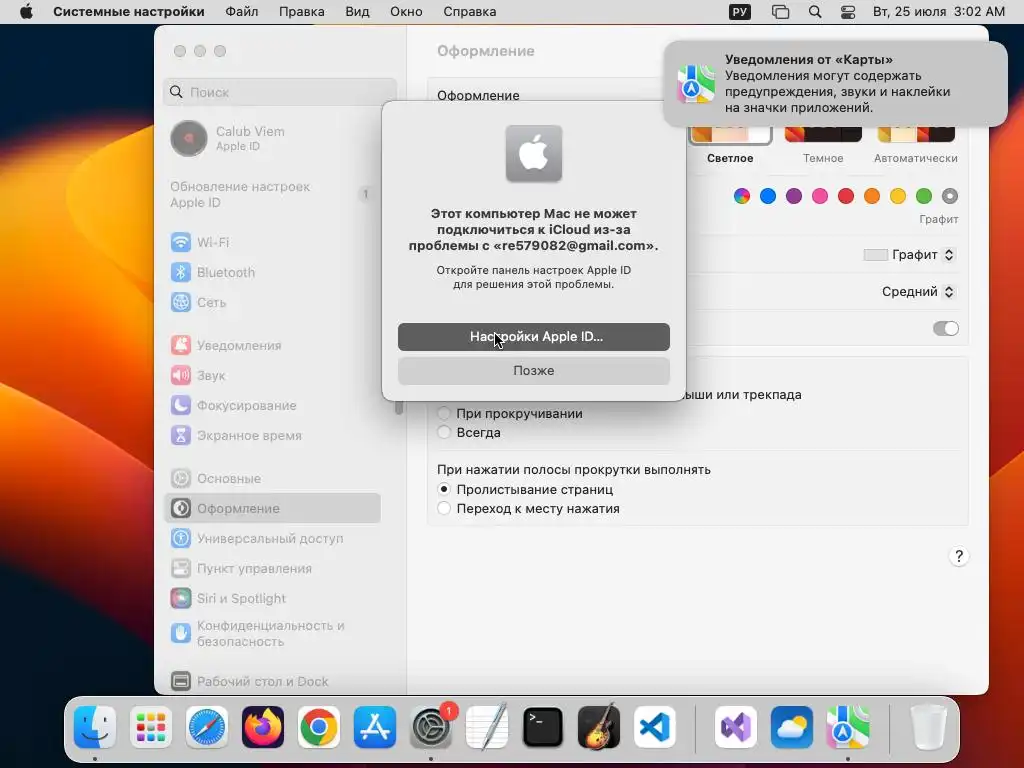Launch Safari from the Dock
Screen dimensions: 1024x768
click(207, 727)
